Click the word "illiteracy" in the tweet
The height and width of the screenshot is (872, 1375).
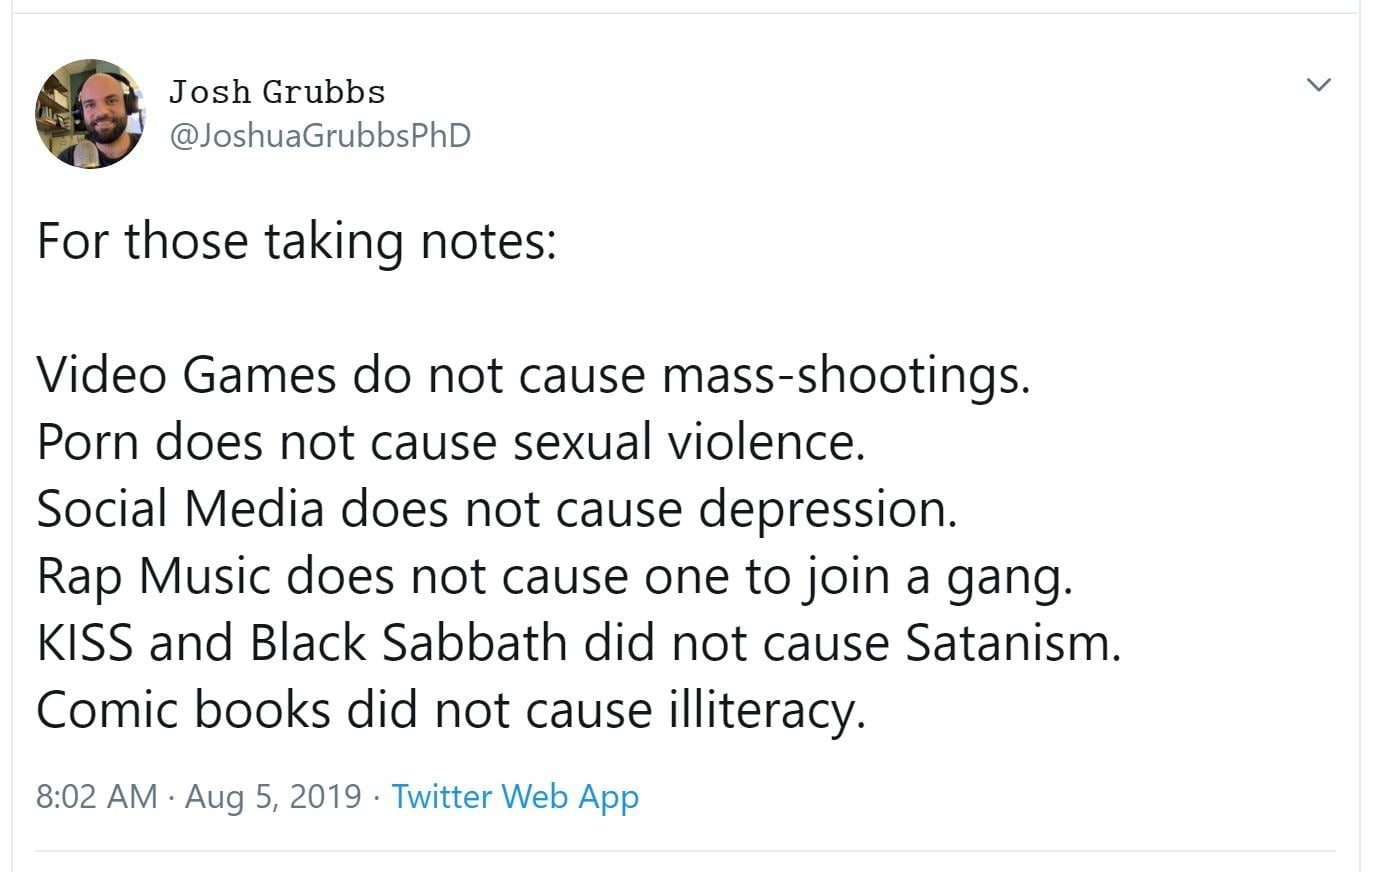point(765,710)
